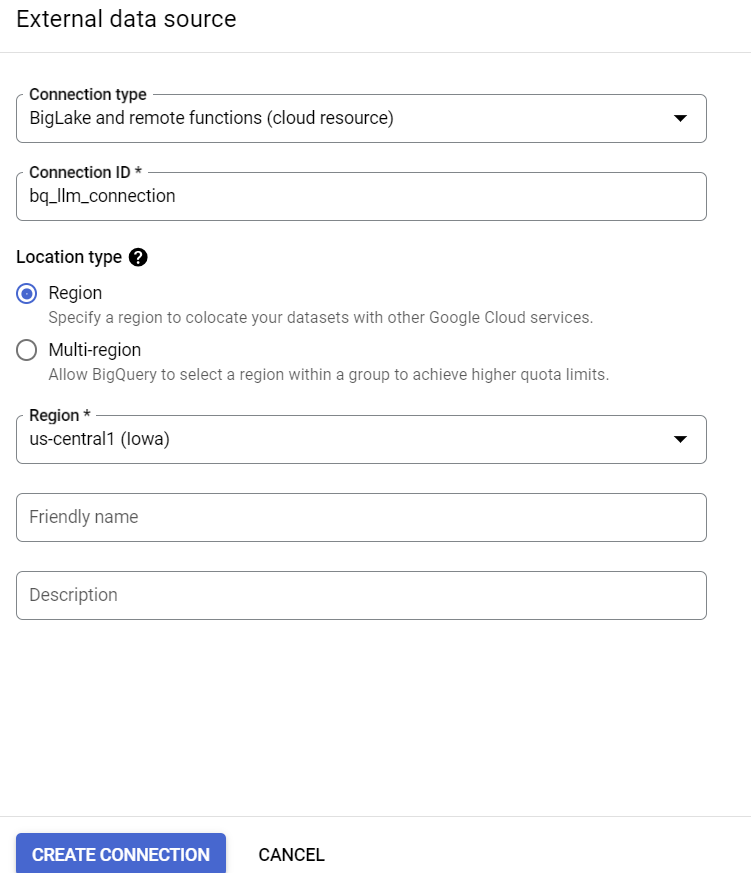Click into the Description field
Image resolution: width=751 pixels, height=873 pixels.
tap(360, 595)
